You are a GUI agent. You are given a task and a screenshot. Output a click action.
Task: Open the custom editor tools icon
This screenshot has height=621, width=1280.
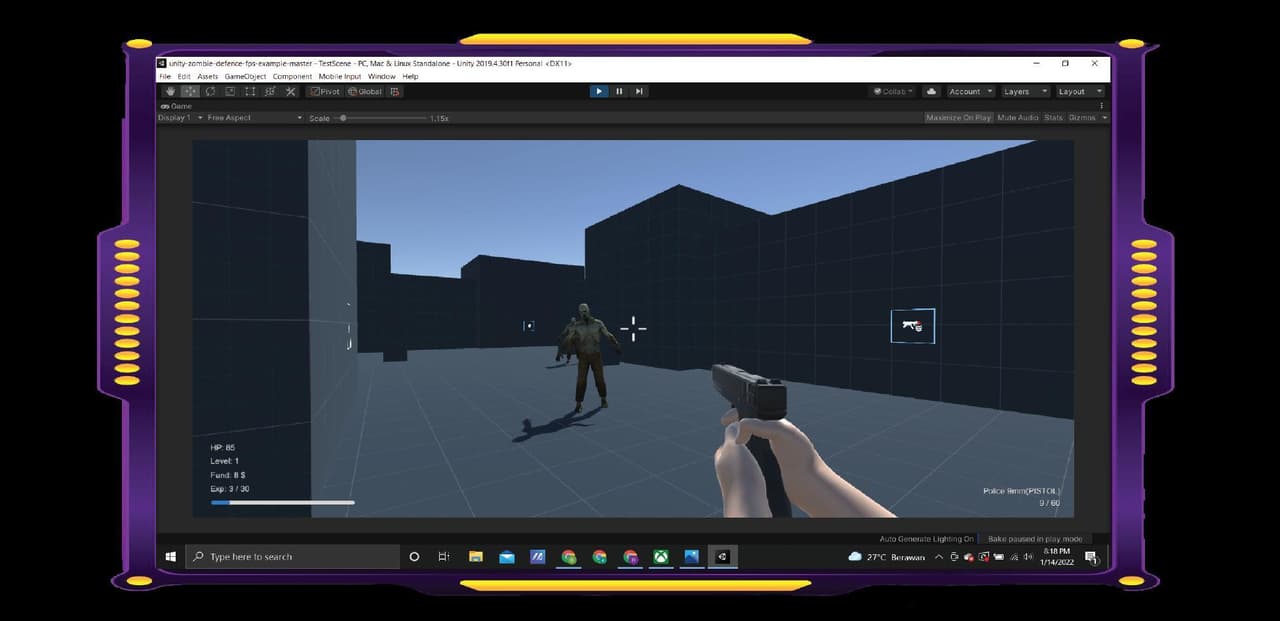290,91
